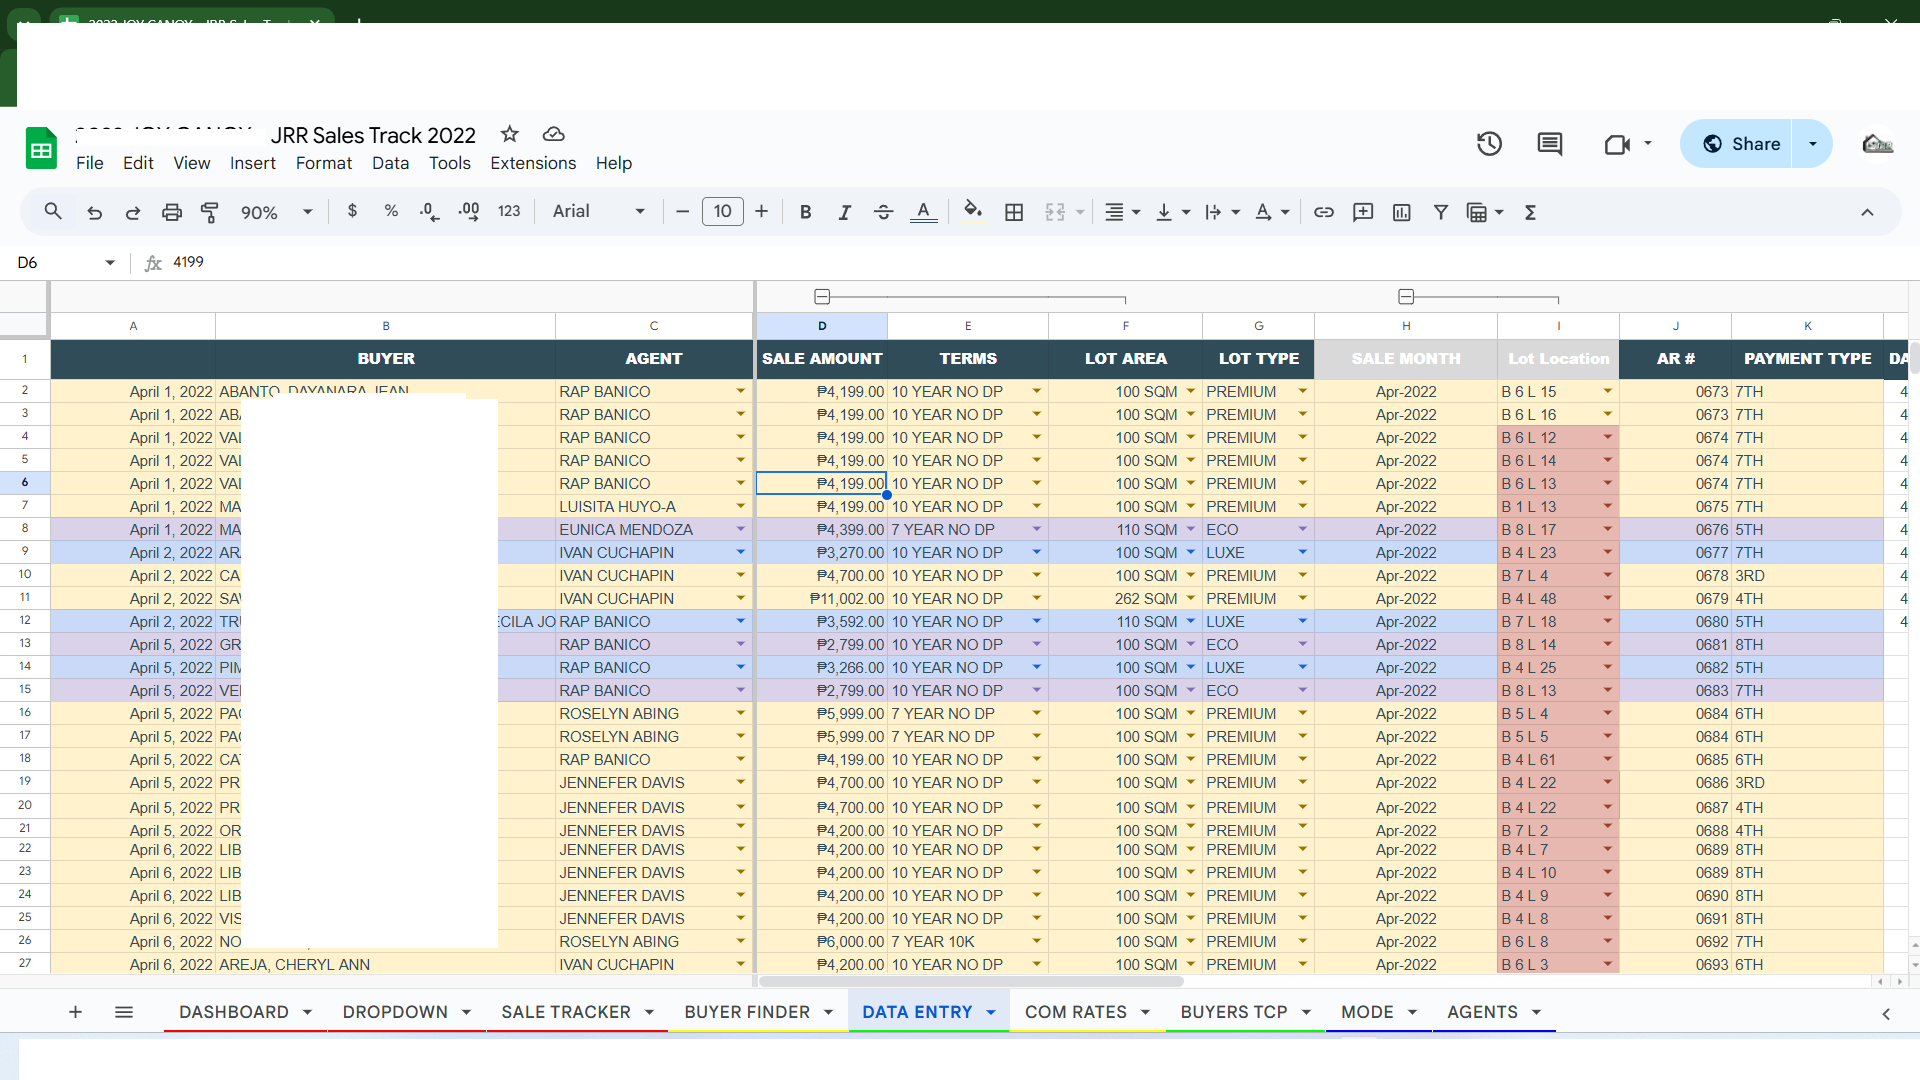Toggle strikethrough formatting

tap(883, 212)
